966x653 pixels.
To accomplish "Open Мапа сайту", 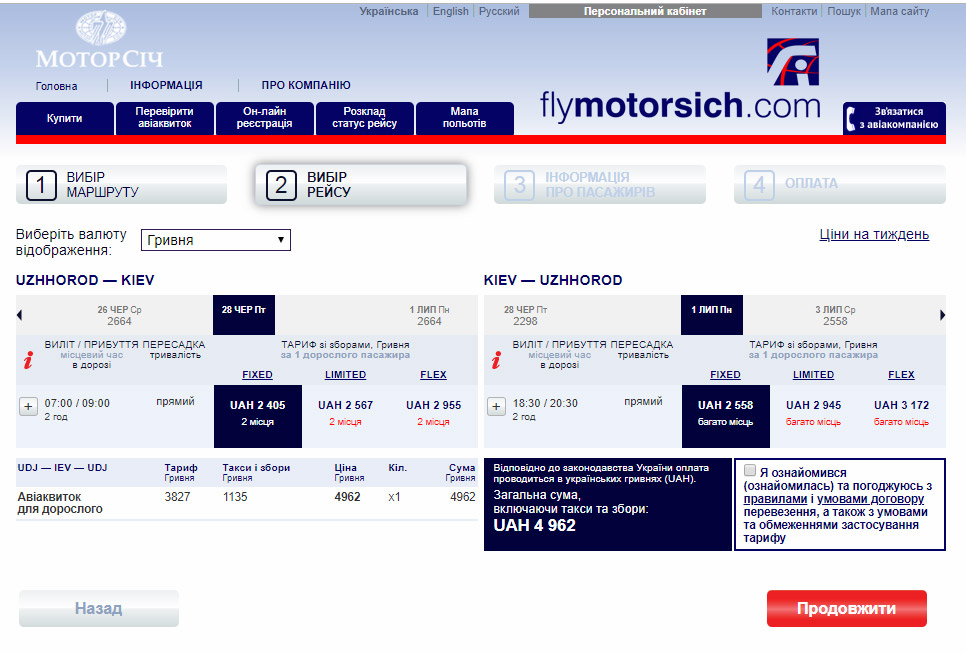I will coord(899,11).
